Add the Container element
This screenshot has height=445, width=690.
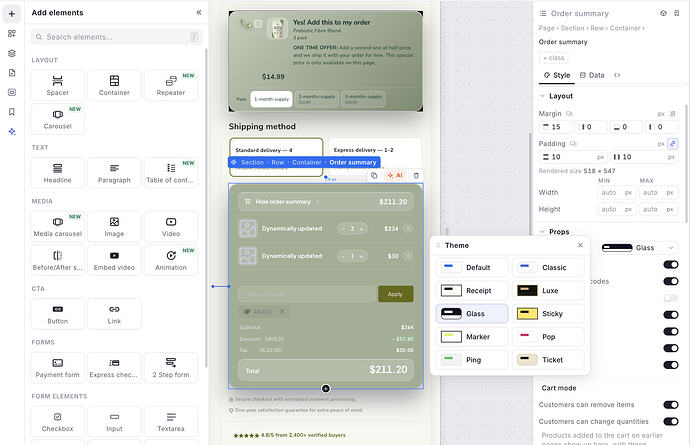tap(114, 85)
